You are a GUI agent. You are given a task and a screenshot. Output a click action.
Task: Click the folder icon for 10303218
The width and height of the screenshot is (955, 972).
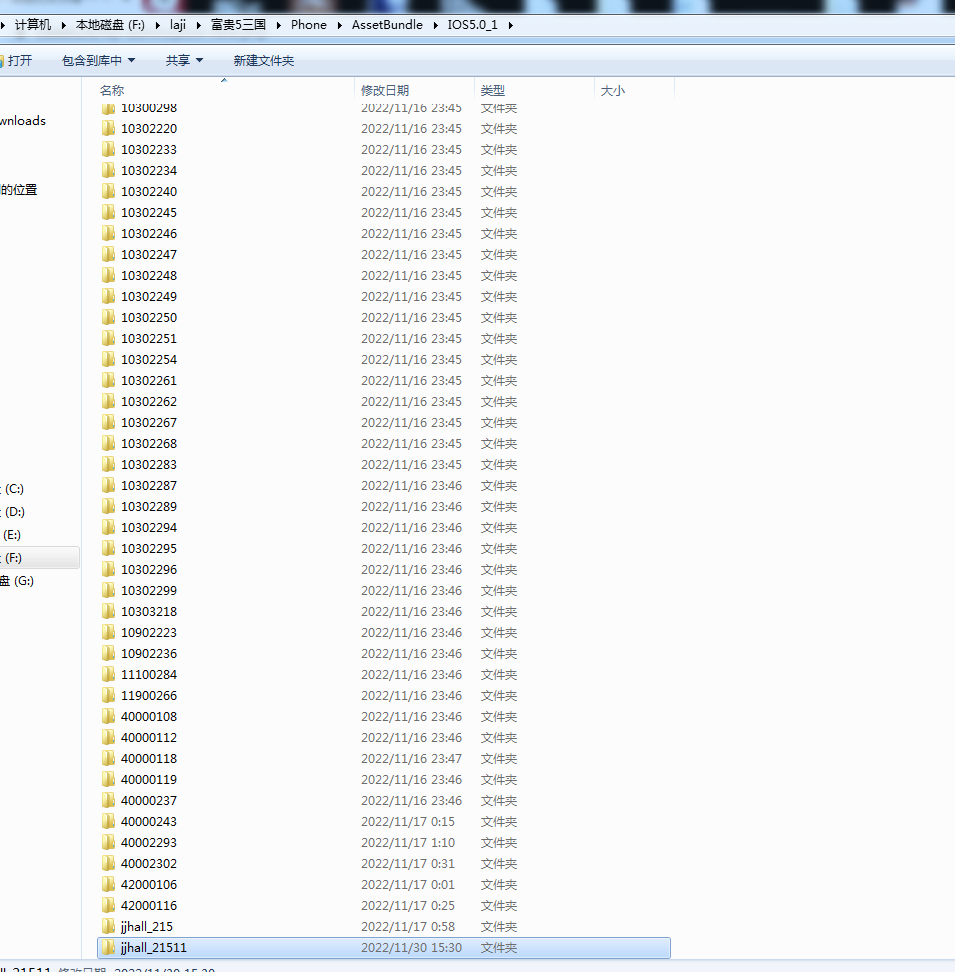(x=108, y=611)
